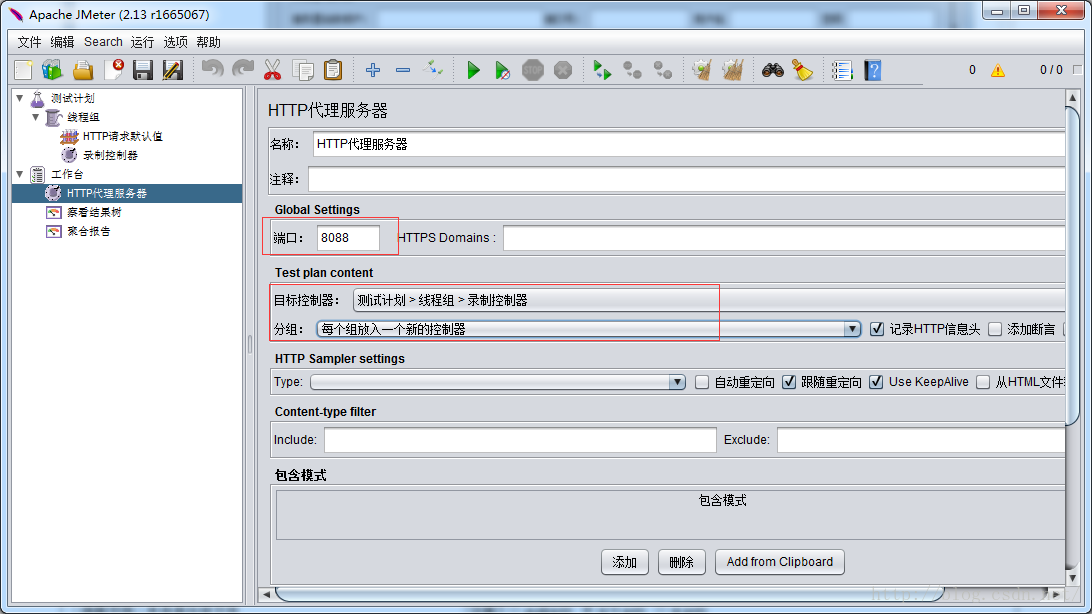Click the Undo arrow icon
The image size is (1092, 614).
coord(212,68)
